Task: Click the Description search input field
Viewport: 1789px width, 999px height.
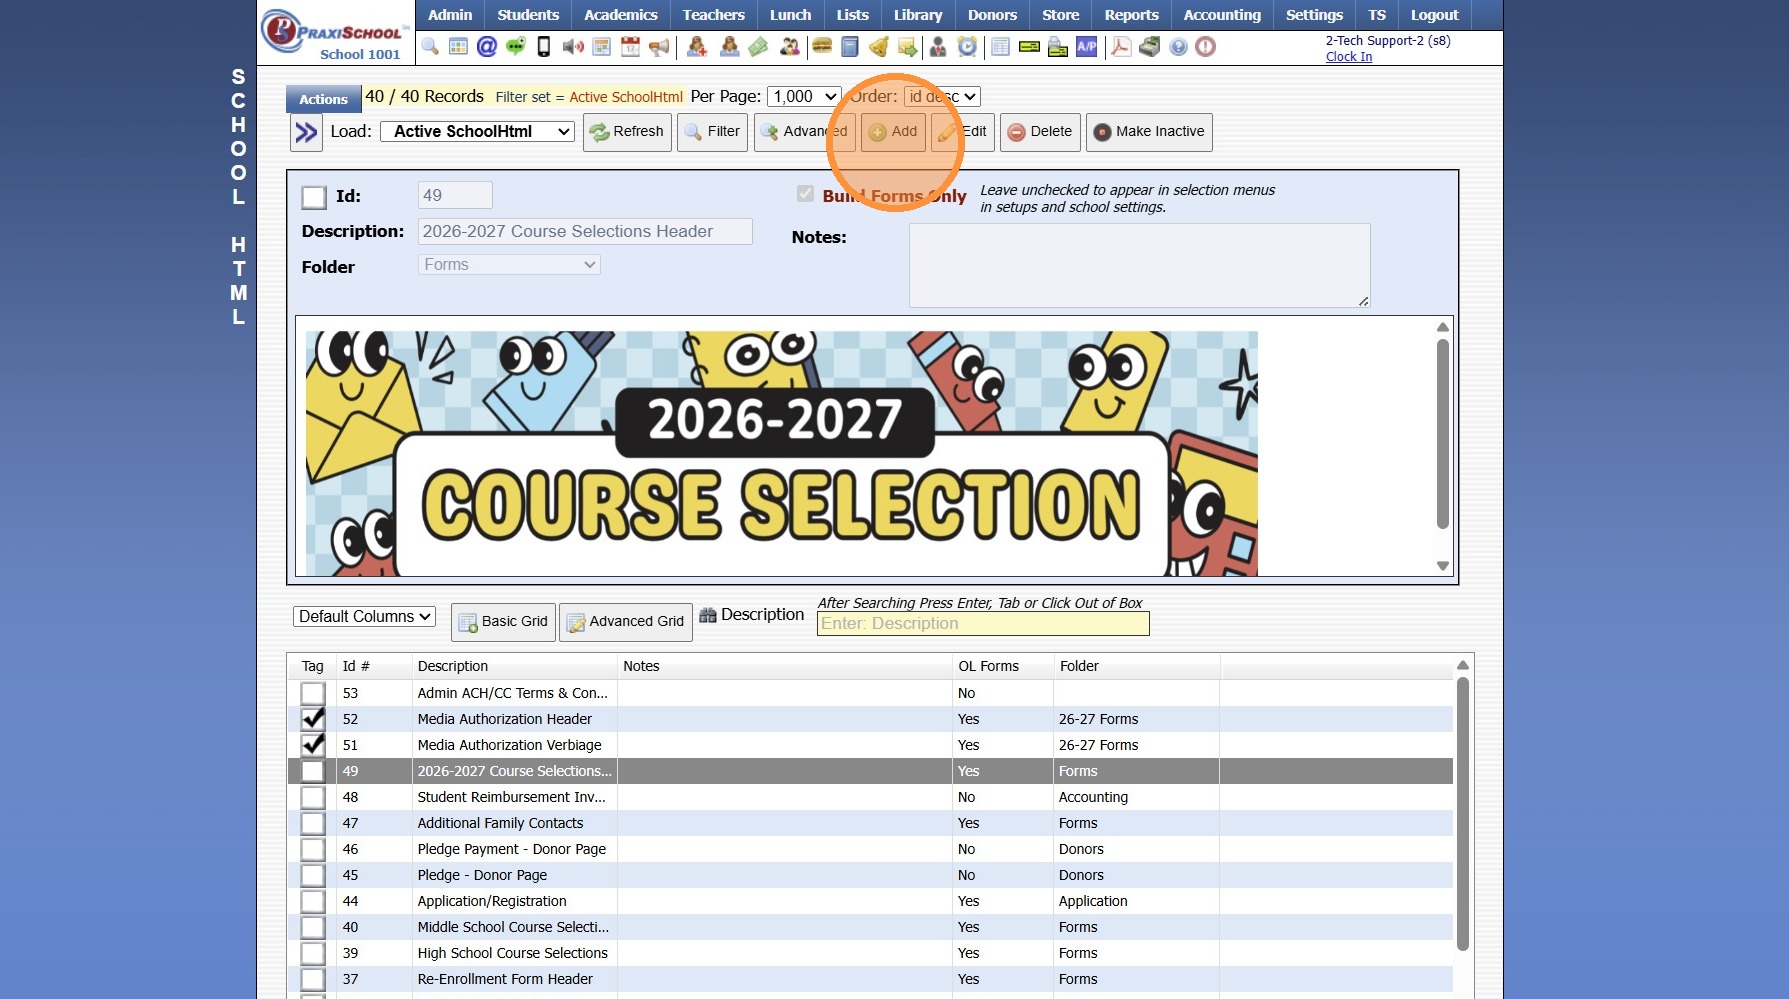Action: point(983,624)
